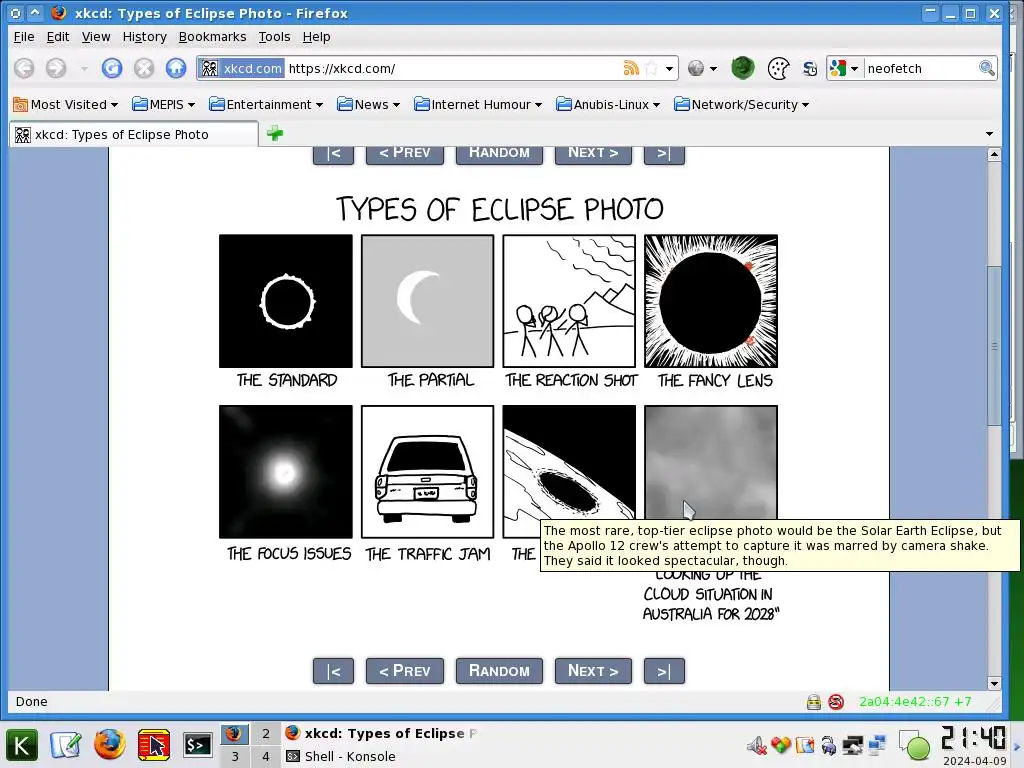This screenshot has height=768, width=1024.
Task: Open the Help menu
Action: click(316, 37)
